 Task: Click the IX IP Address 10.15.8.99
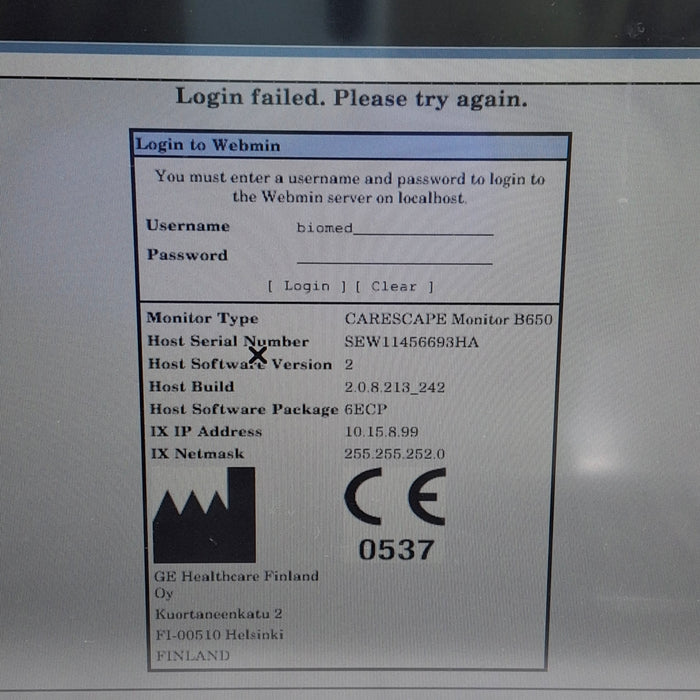(x=381, y=432)
